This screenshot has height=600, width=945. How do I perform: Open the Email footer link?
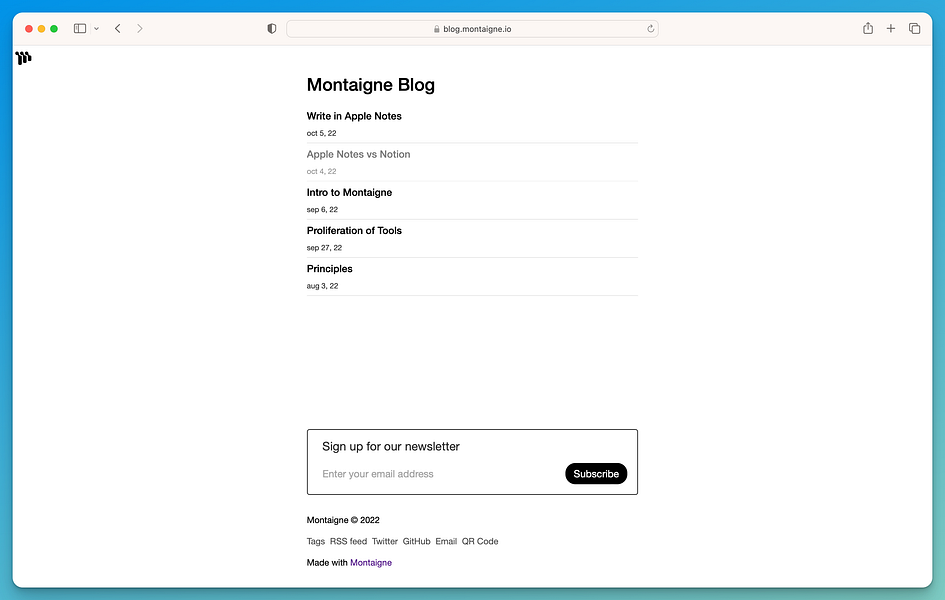[446, 542]
